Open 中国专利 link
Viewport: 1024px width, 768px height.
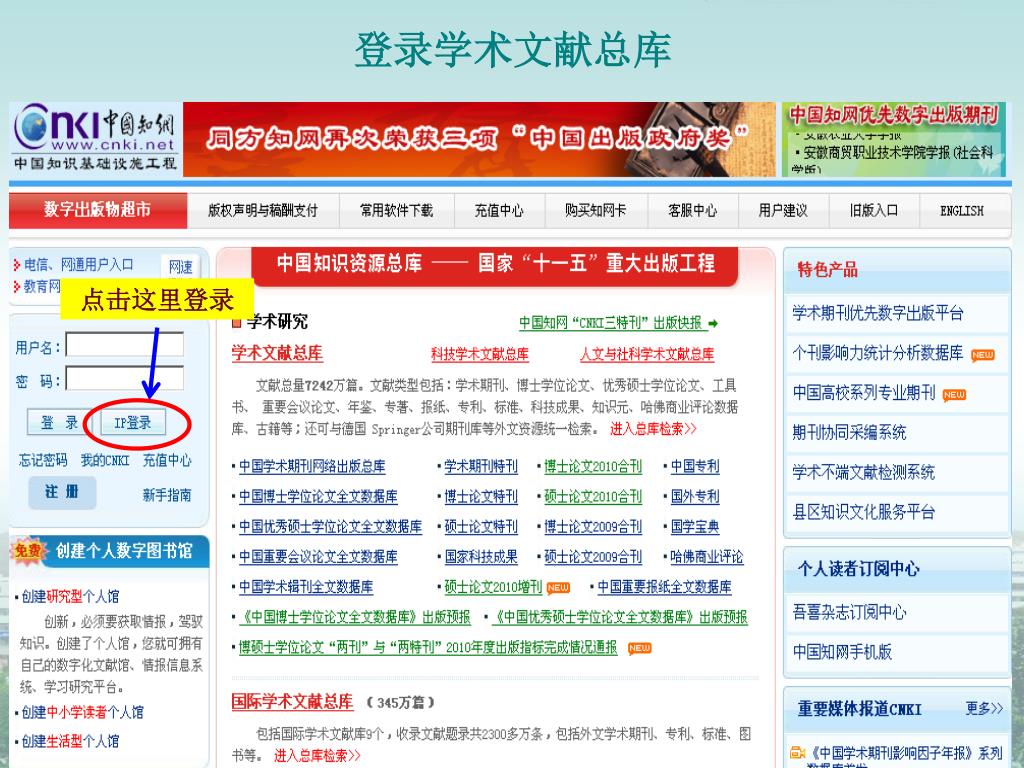(695, 466)
